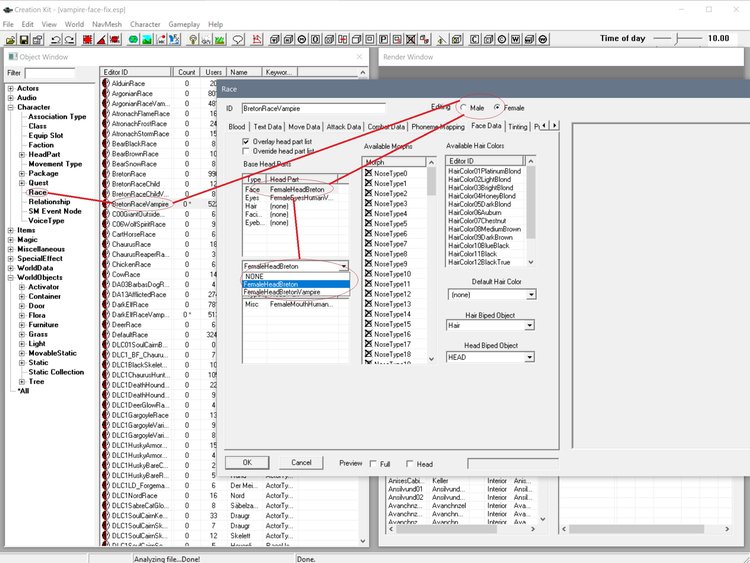
Task: Choose NONE in the head part dropdown list
Action: coord(296,276)
